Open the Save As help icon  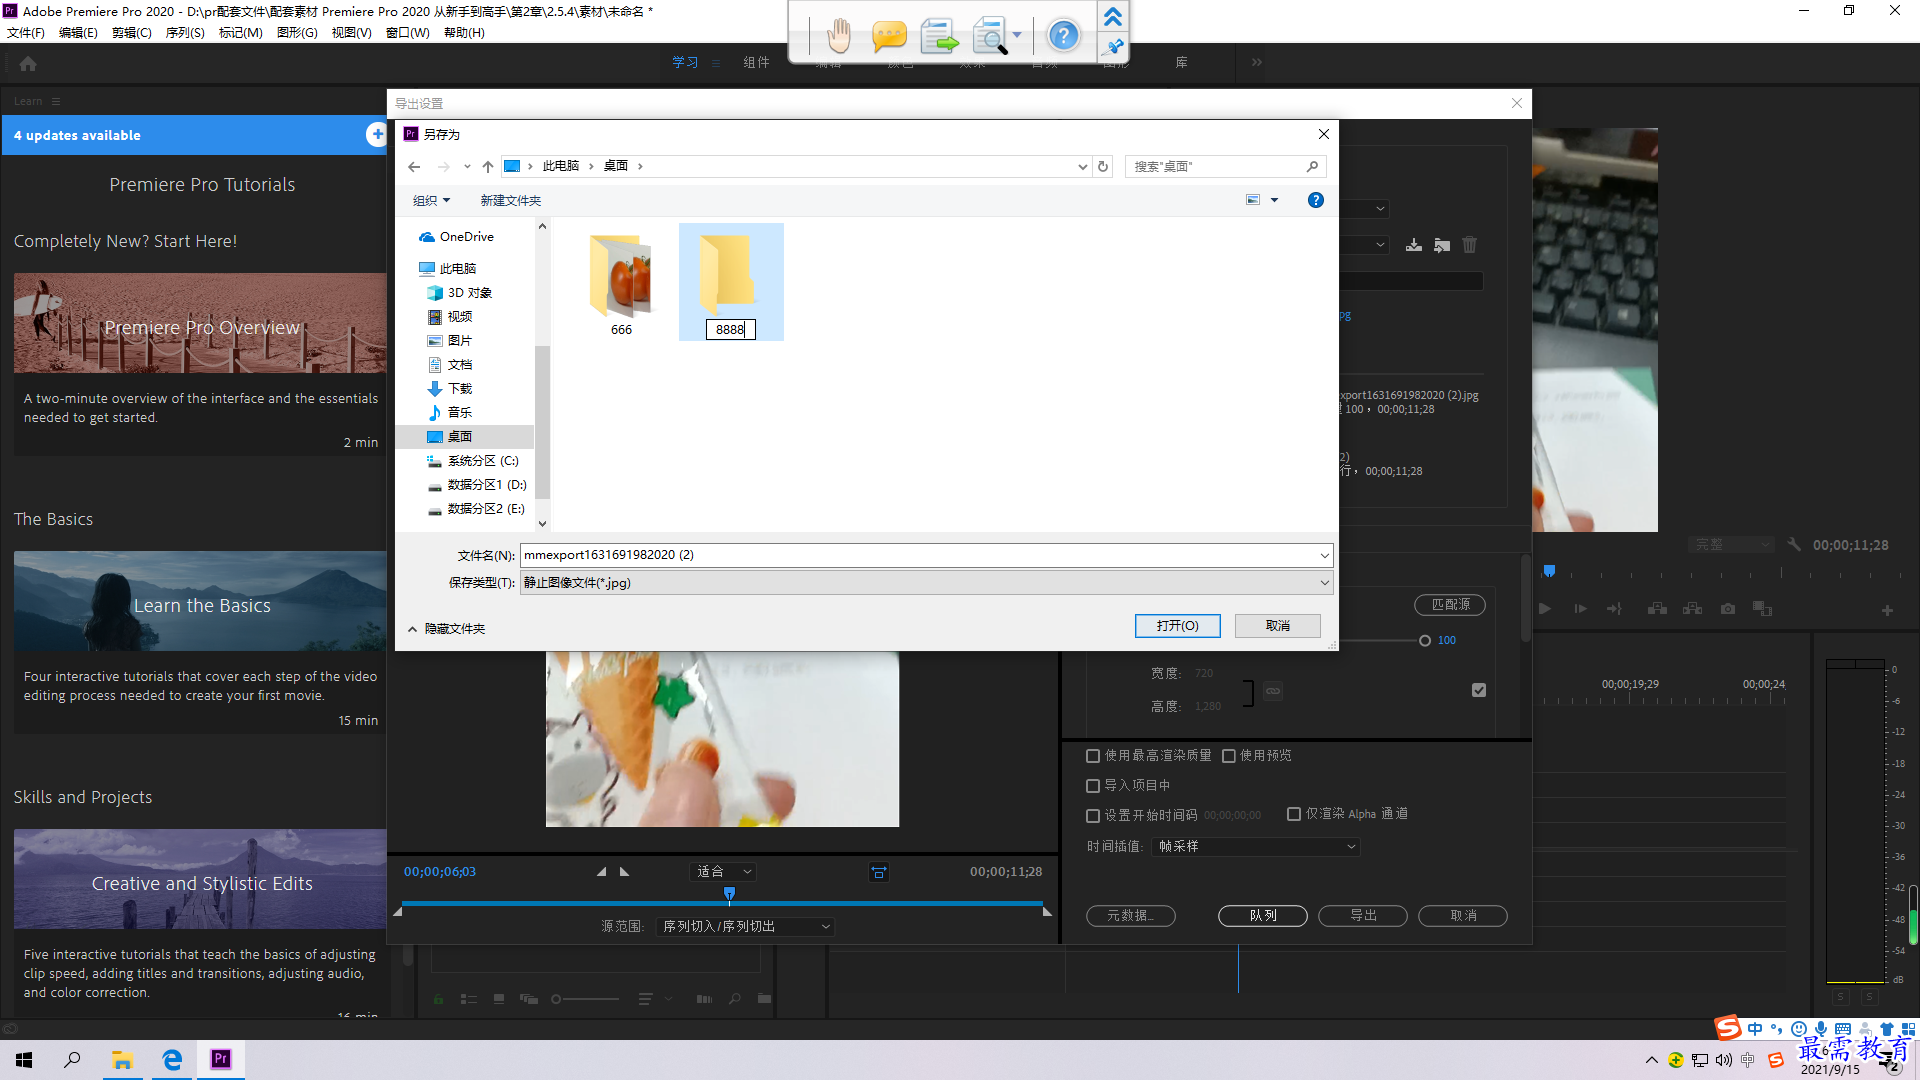1316,200
